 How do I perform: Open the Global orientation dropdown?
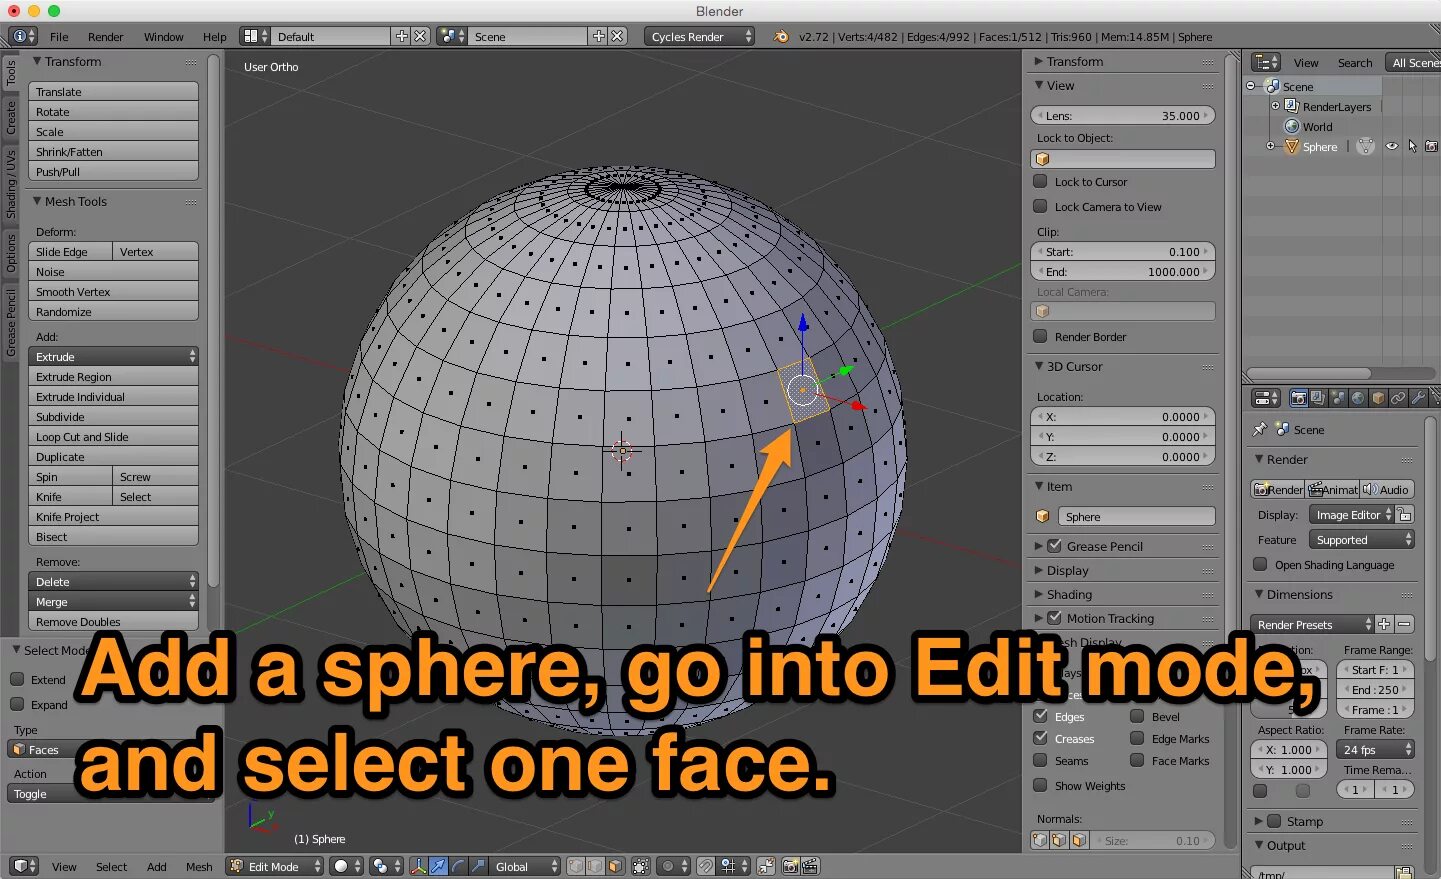tap(525, 866)
